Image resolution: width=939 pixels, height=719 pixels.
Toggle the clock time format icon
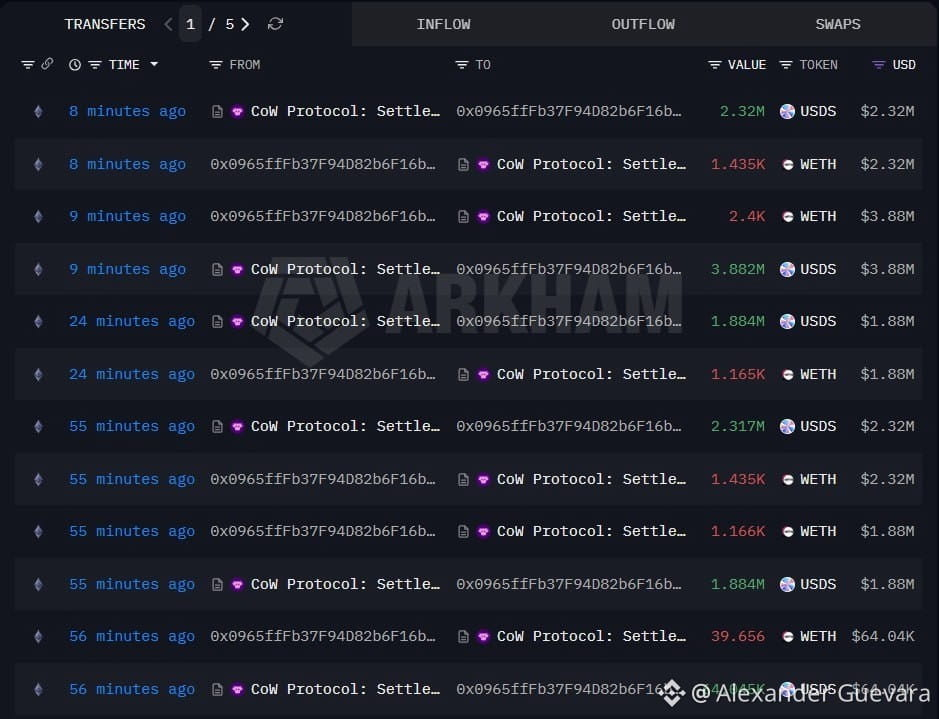pos(75,65)
